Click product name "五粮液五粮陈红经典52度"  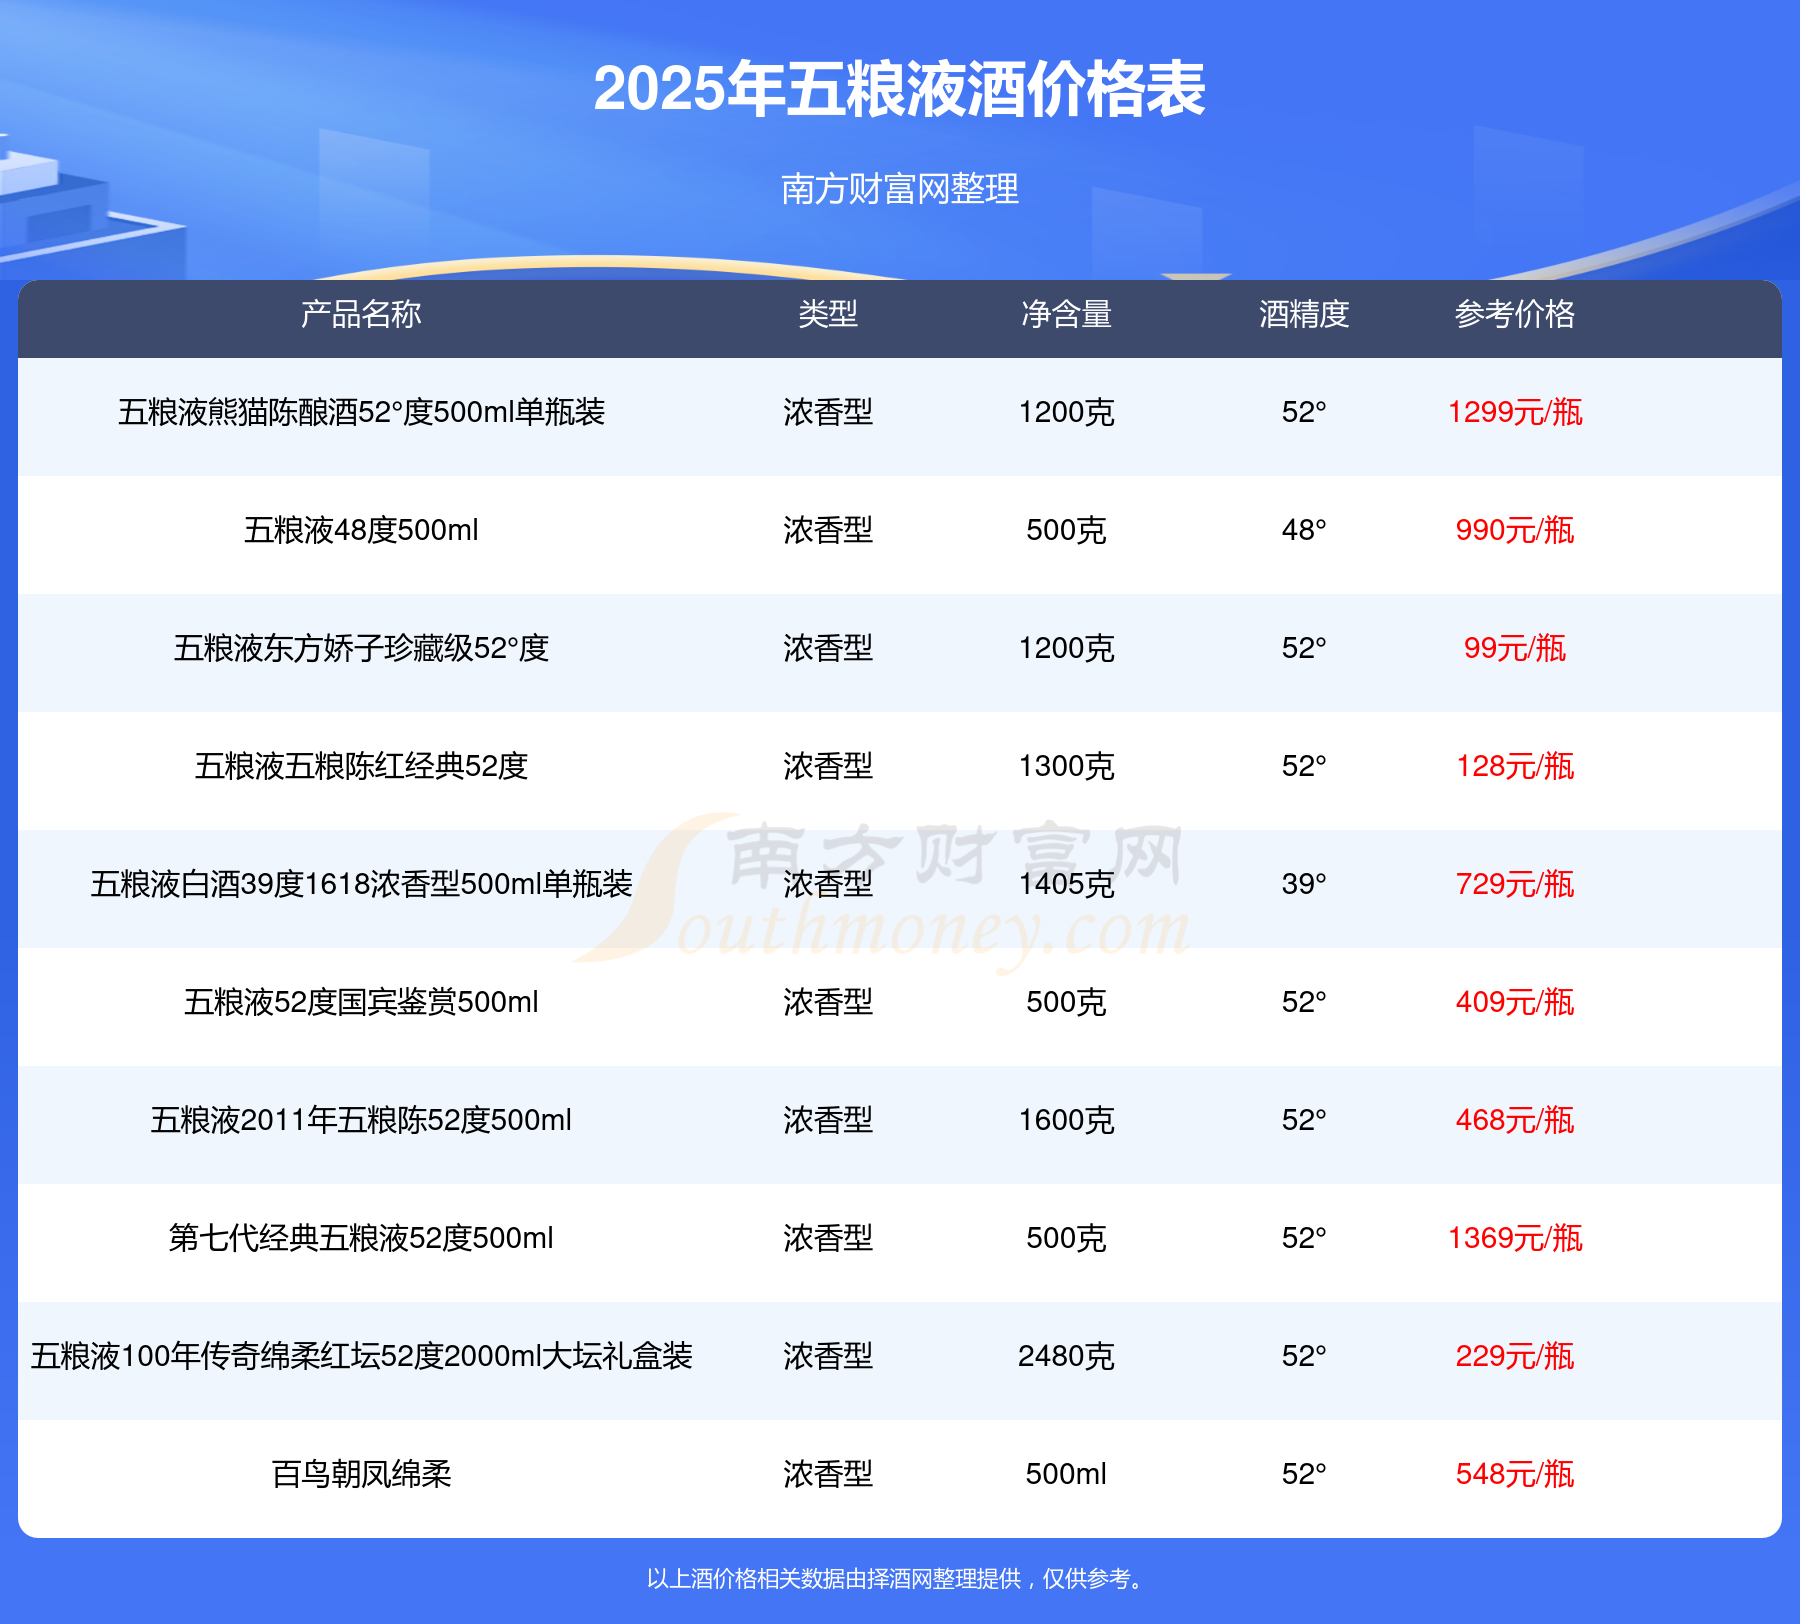361,766
